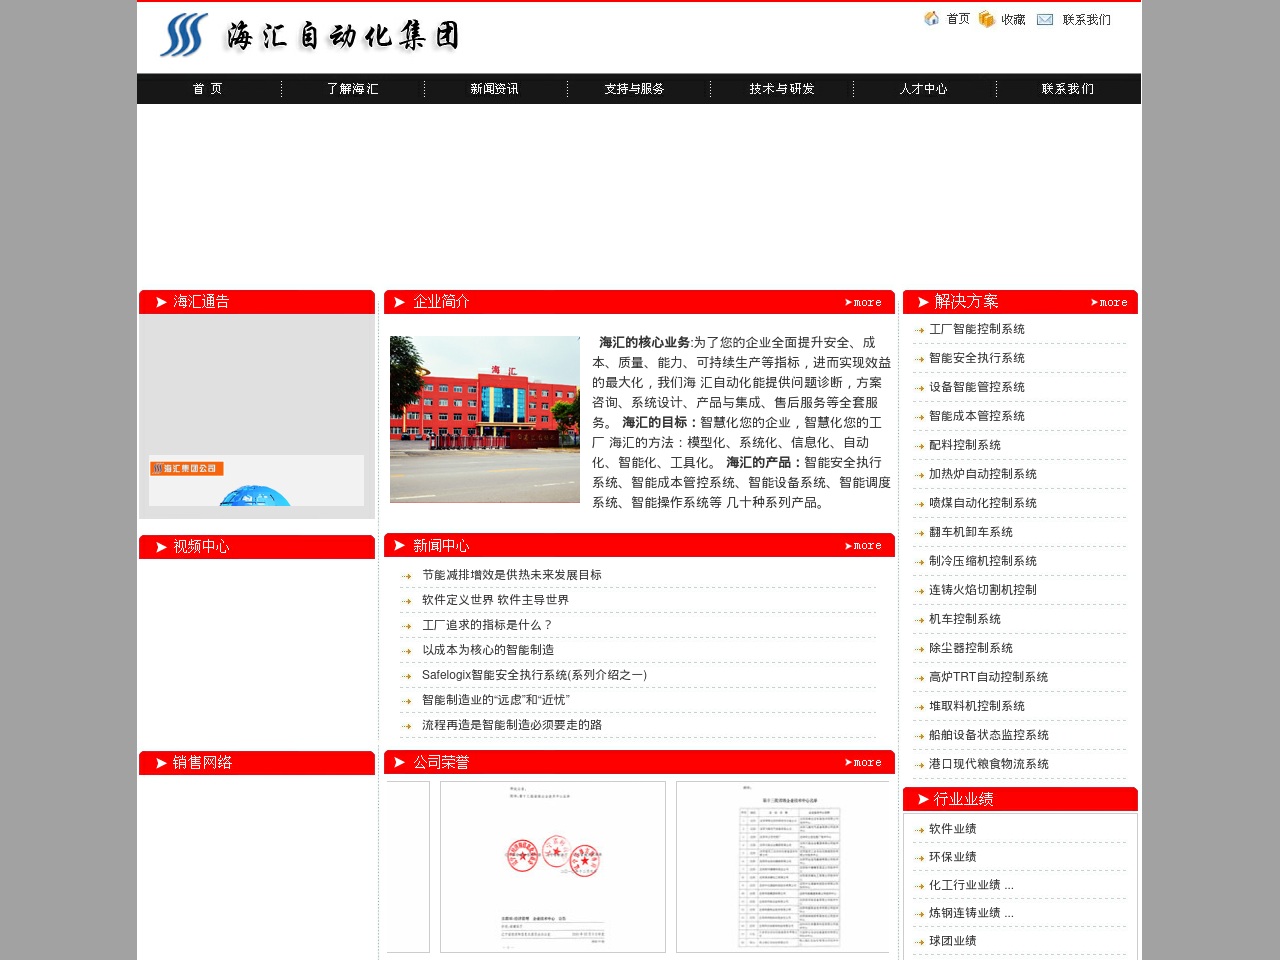Click more in the 公司荣誉 header

864,763
